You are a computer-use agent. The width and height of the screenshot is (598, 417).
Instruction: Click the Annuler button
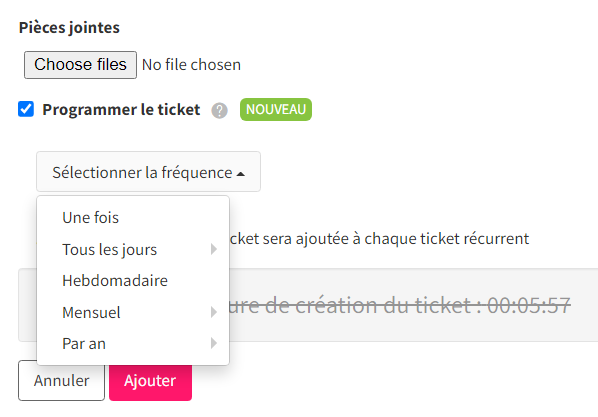[61, 380]
